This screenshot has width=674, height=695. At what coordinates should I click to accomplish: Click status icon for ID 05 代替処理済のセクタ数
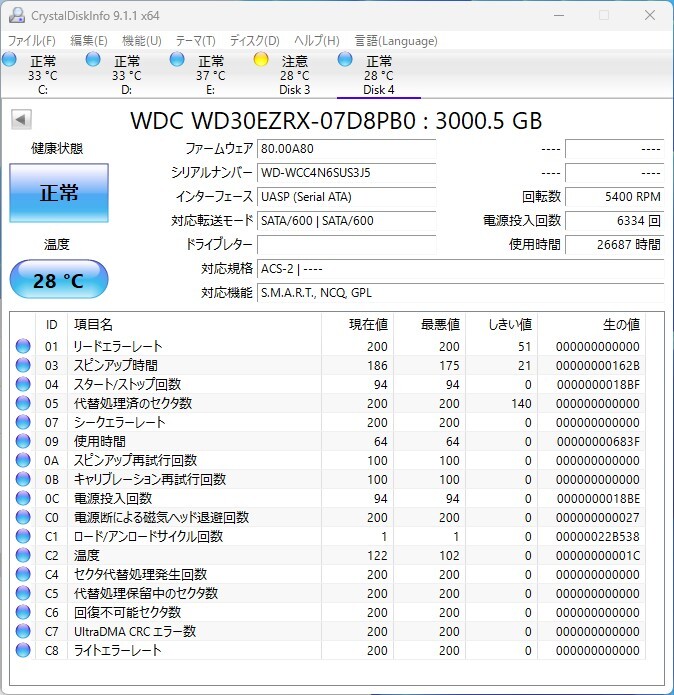pyautogui.click(x=23, y=403)
